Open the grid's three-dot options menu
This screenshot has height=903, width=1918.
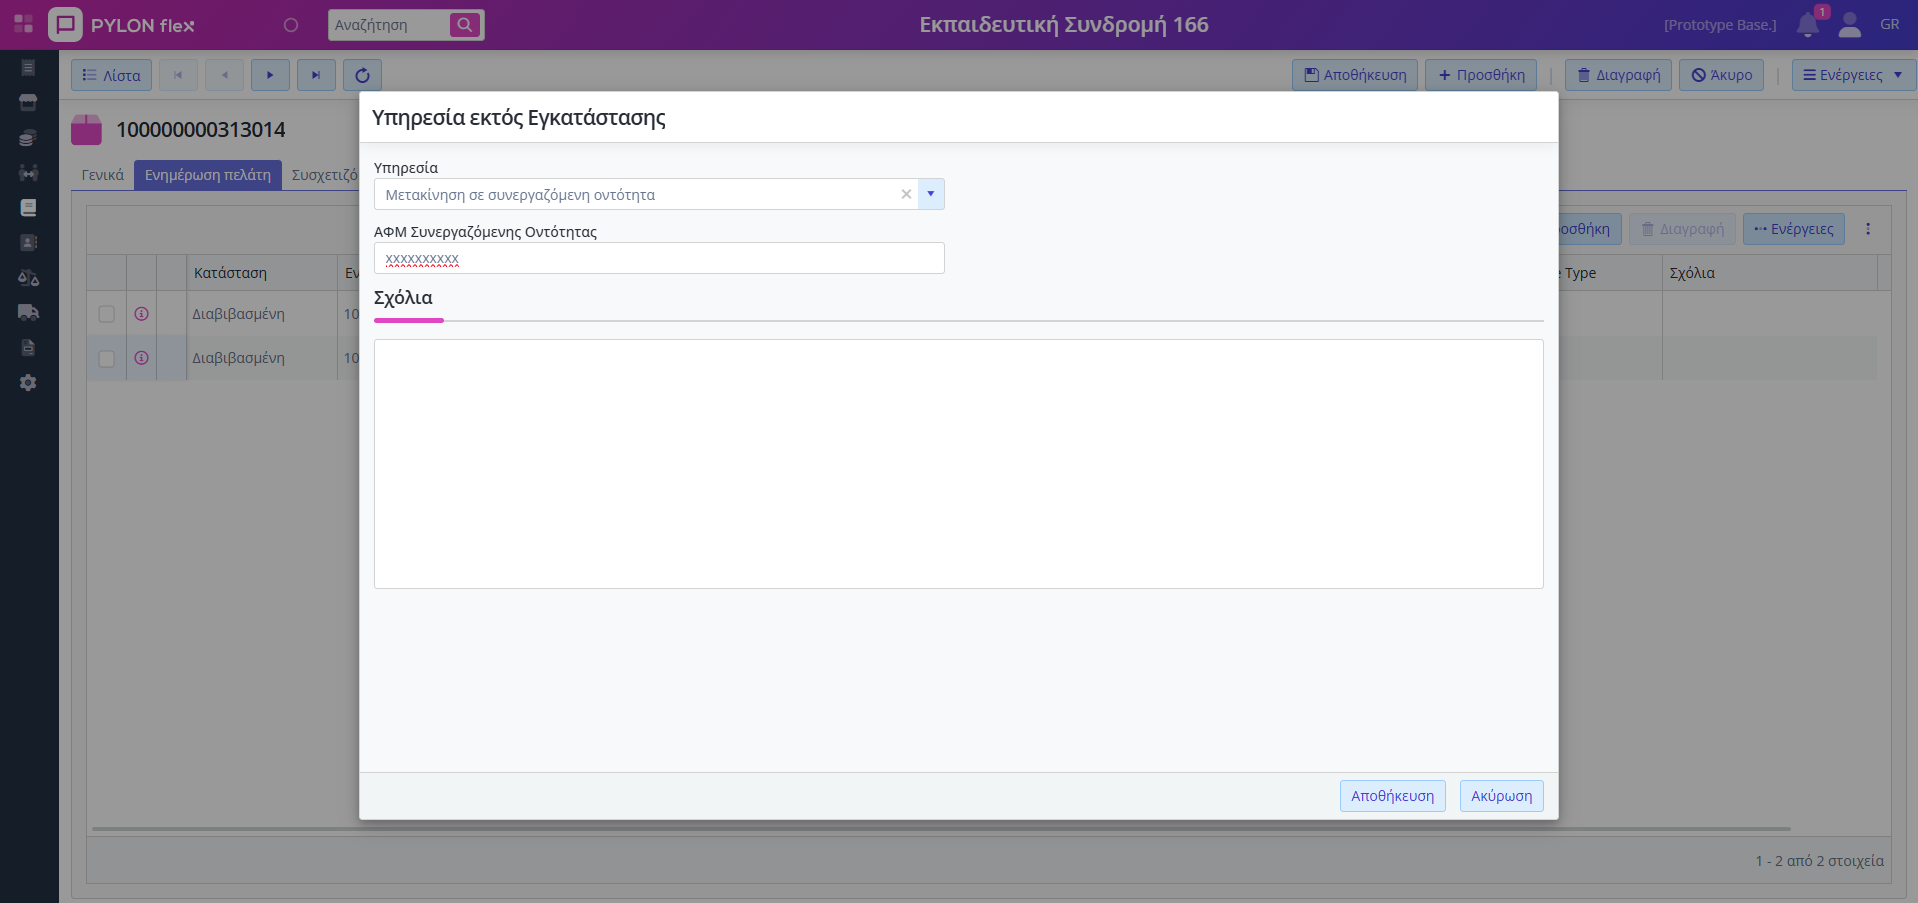point(1867,229)
